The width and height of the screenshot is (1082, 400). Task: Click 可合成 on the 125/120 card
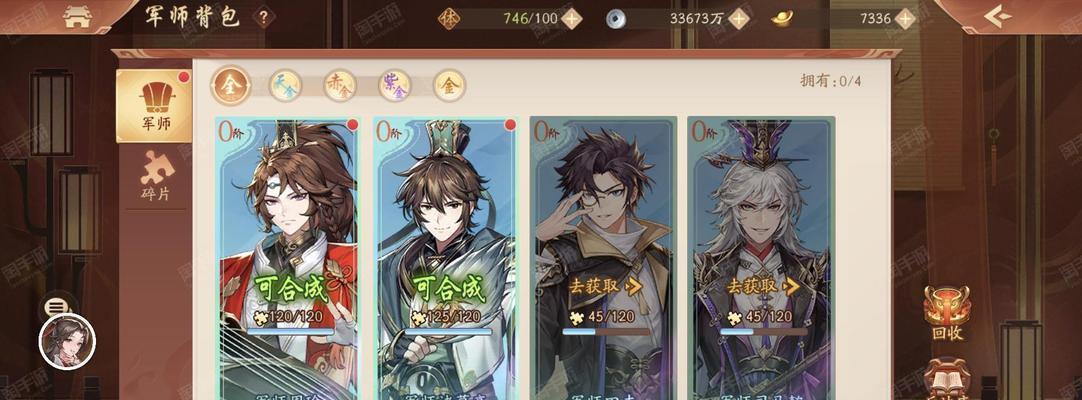tap(448, 290)
